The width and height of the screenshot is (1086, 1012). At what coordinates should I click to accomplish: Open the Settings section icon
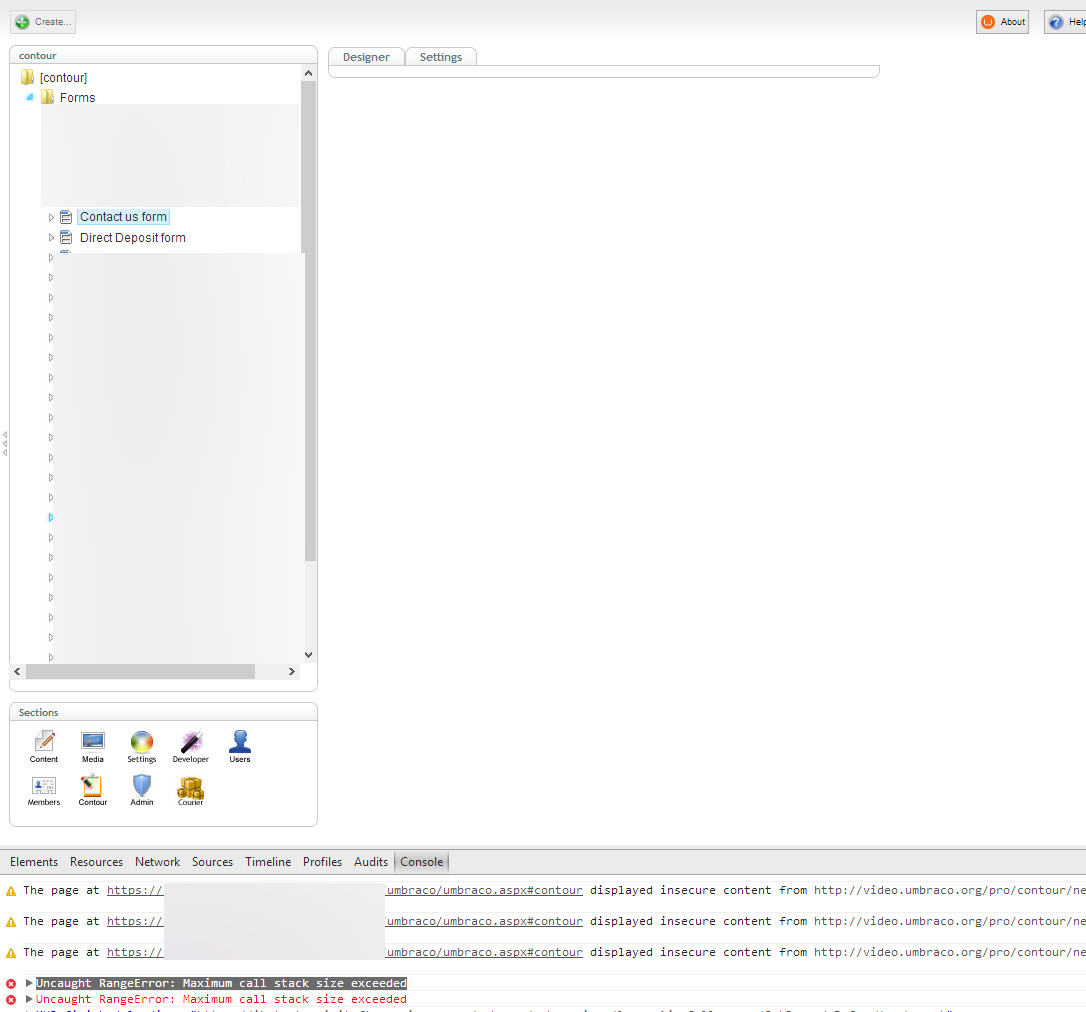[142, 743]
